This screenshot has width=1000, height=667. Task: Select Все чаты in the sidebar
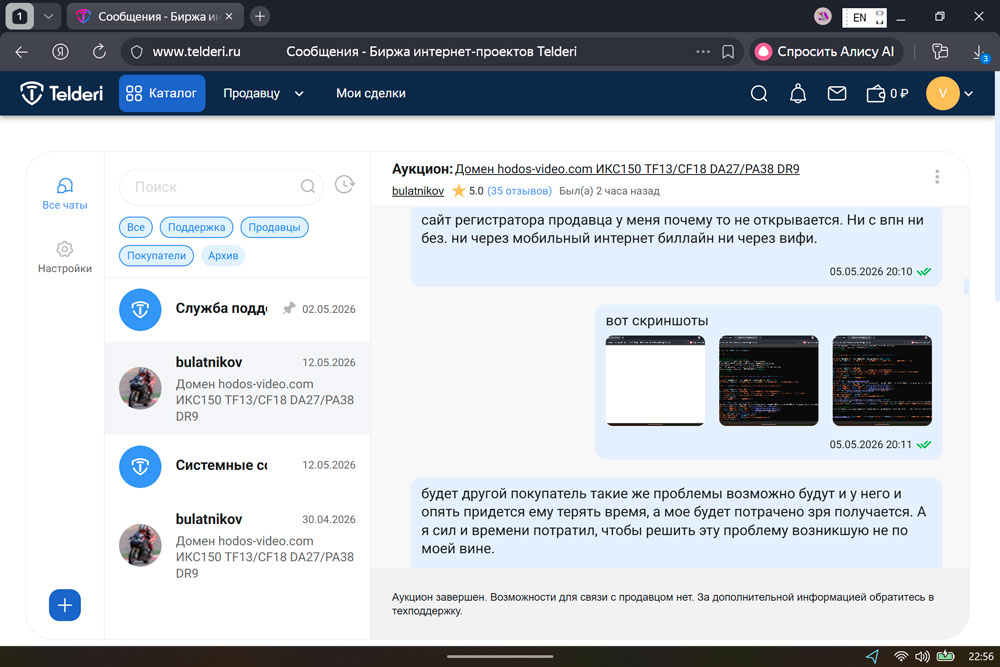(64, 194)
